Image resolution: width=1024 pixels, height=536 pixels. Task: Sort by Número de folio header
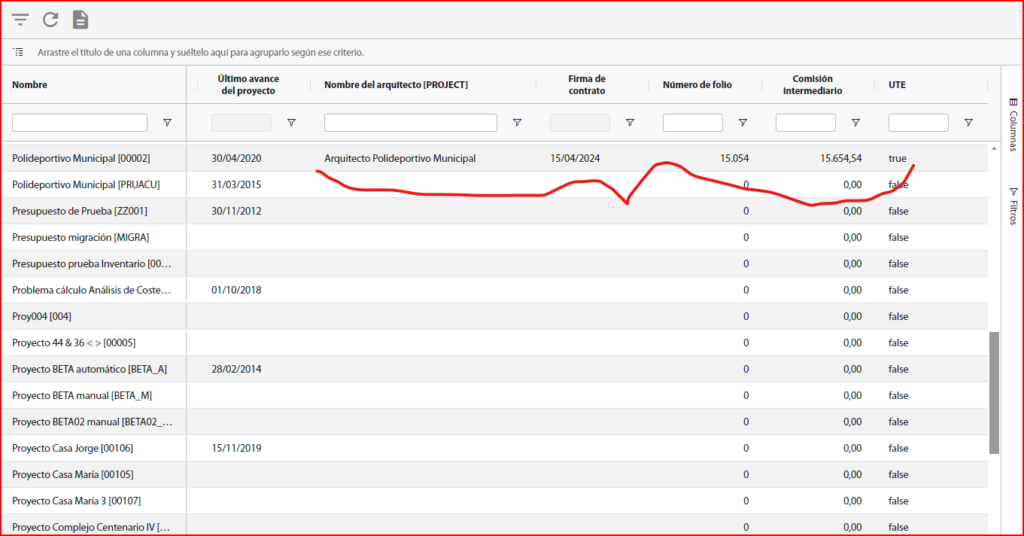[697, 85]
